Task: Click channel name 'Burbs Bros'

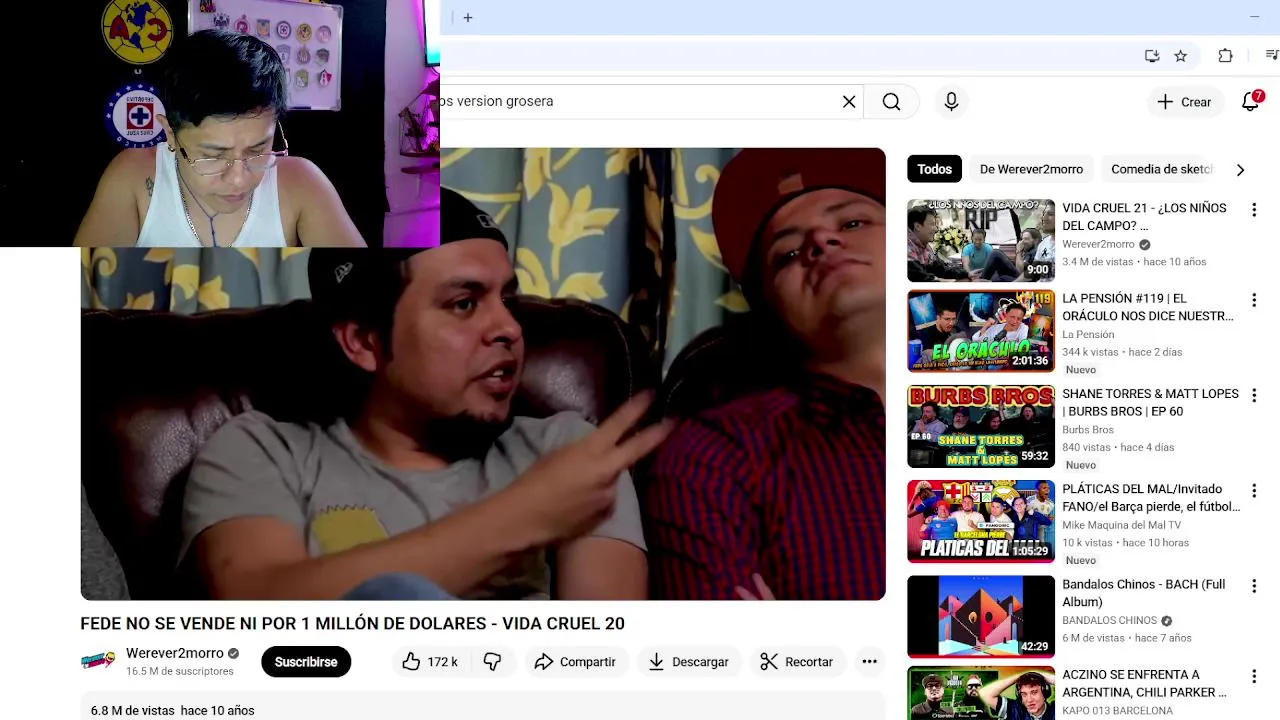Action: tap(1088, 429)
